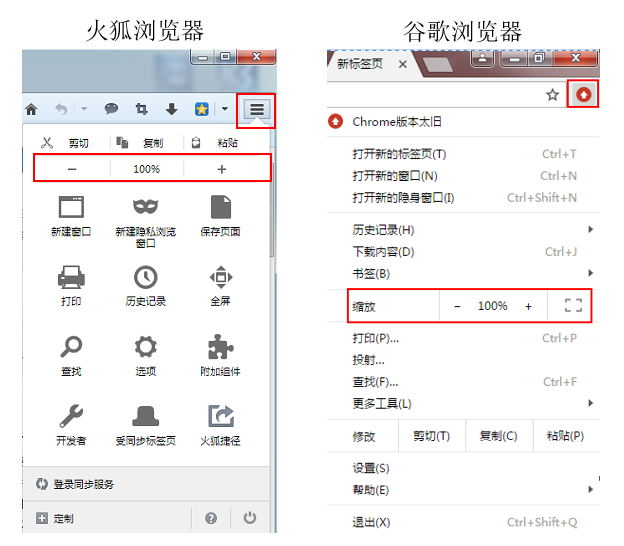Image resolution: width=624 pixels, height=546 pixels.
Task: Click Firefox bookmark star icon
Action: click(x=201, y=109)
